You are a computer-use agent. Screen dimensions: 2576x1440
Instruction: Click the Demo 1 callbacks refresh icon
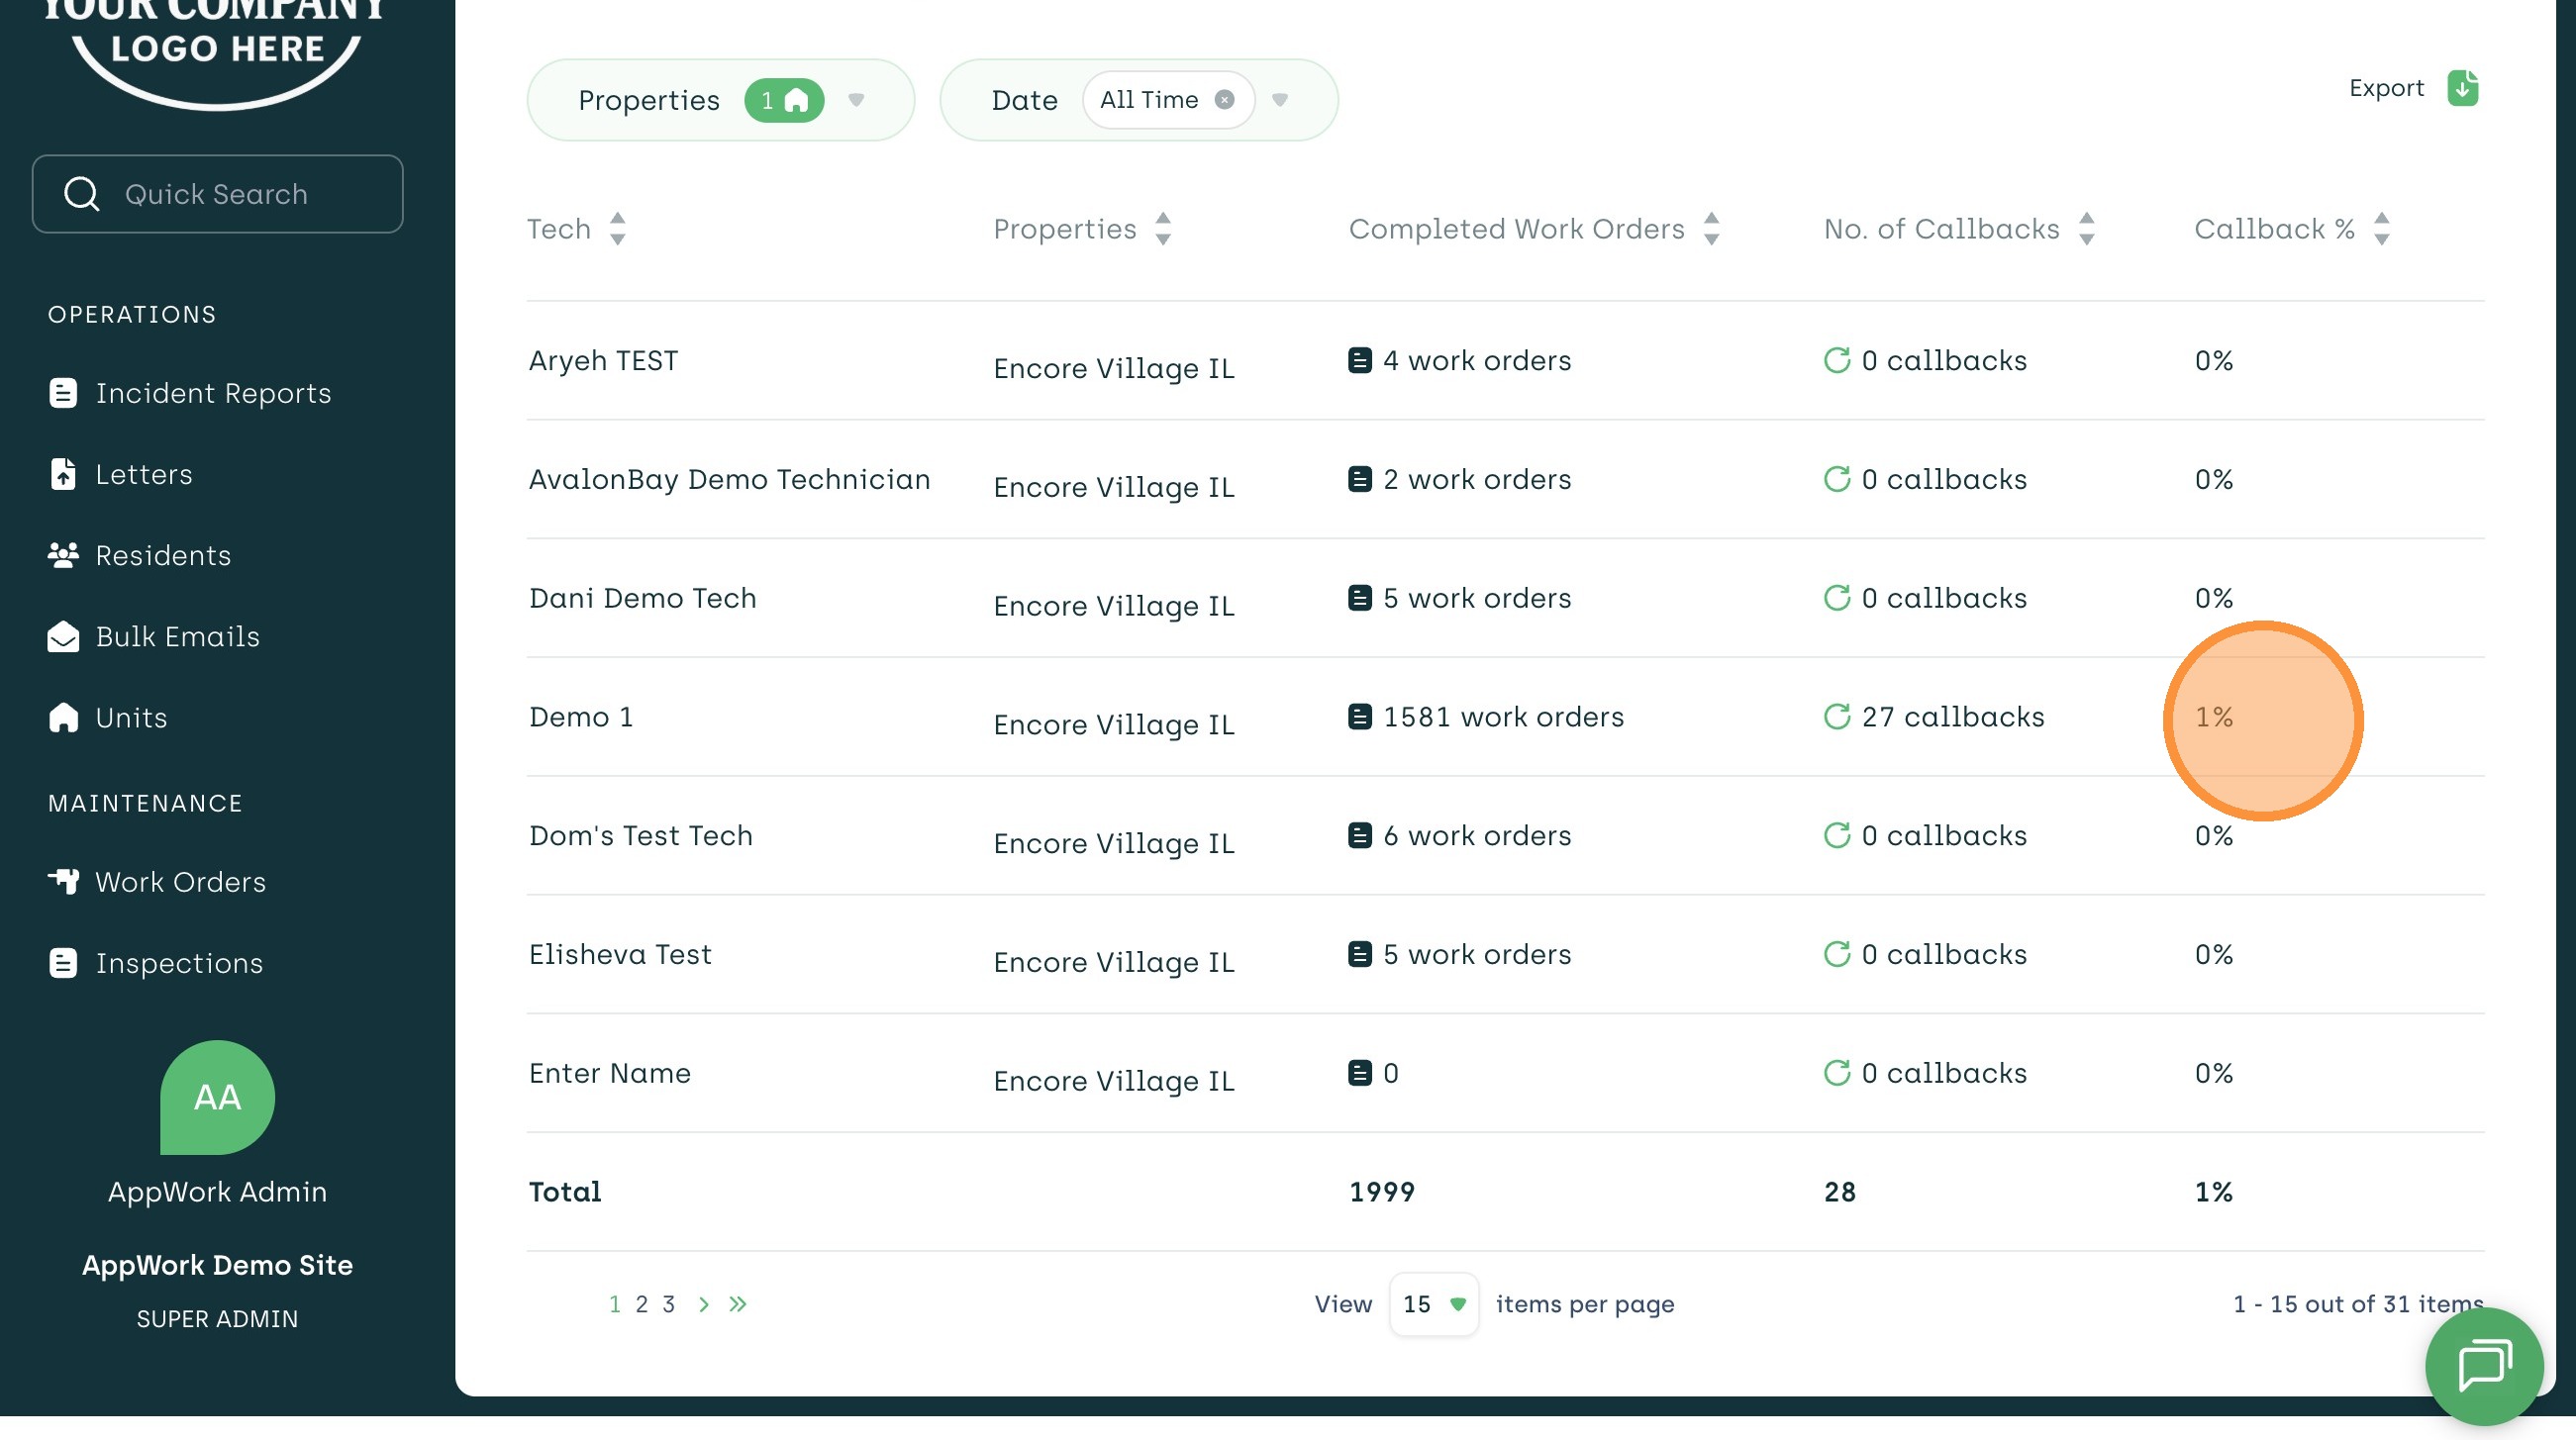tap(1836, 717)
